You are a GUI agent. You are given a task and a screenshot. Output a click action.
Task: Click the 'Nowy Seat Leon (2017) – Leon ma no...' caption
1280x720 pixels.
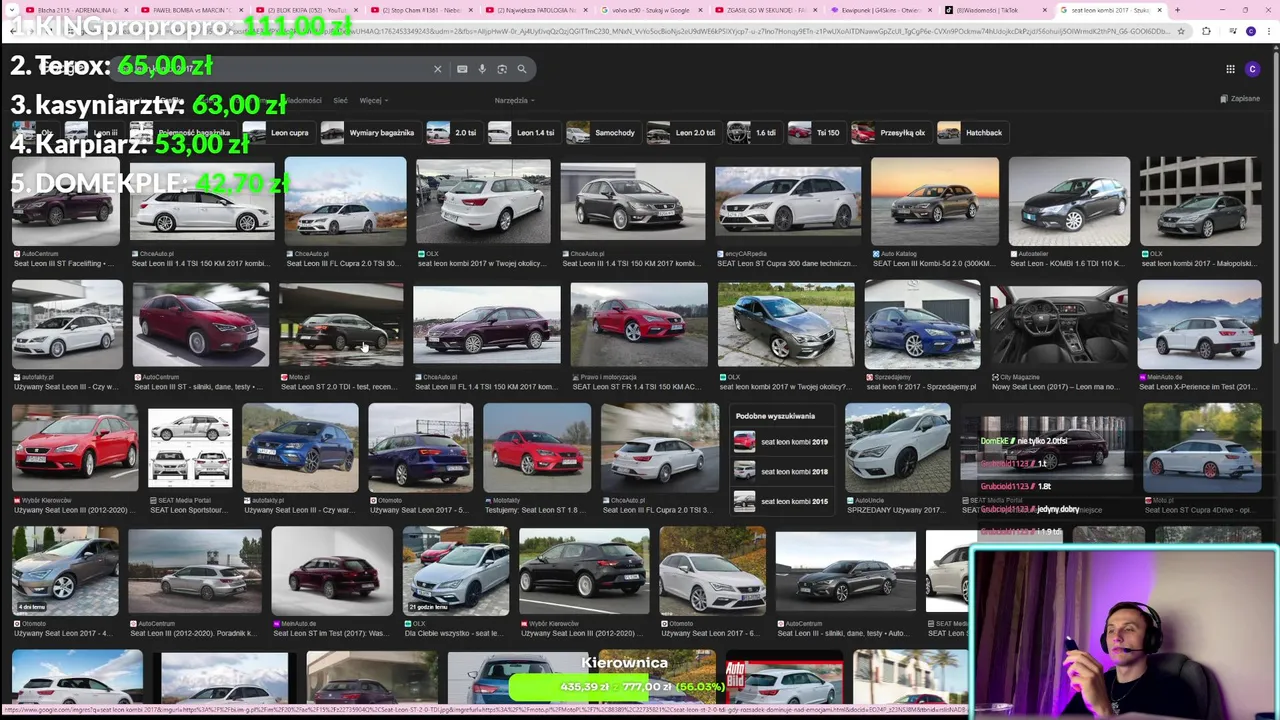1058,387
